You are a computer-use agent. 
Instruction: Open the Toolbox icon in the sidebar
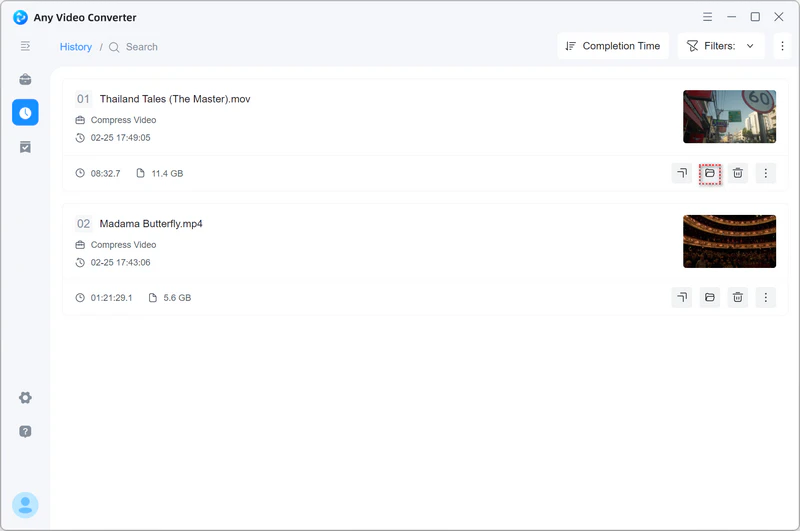pyautogui.click(x=25, y=79)
